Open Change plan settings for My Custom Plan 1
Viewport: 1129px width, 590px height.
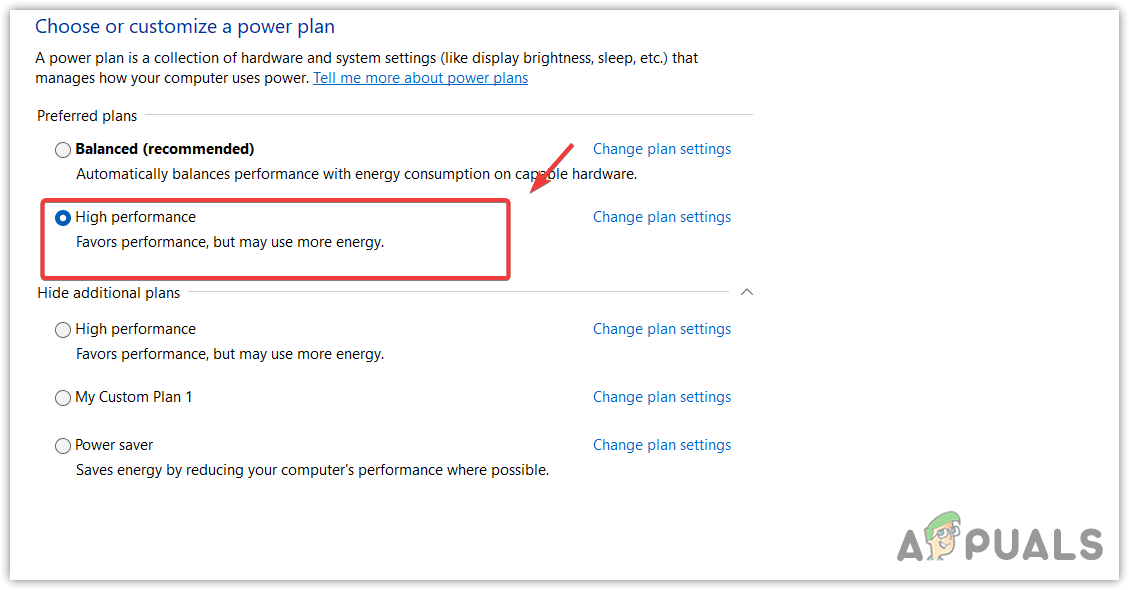coord(661,397)
